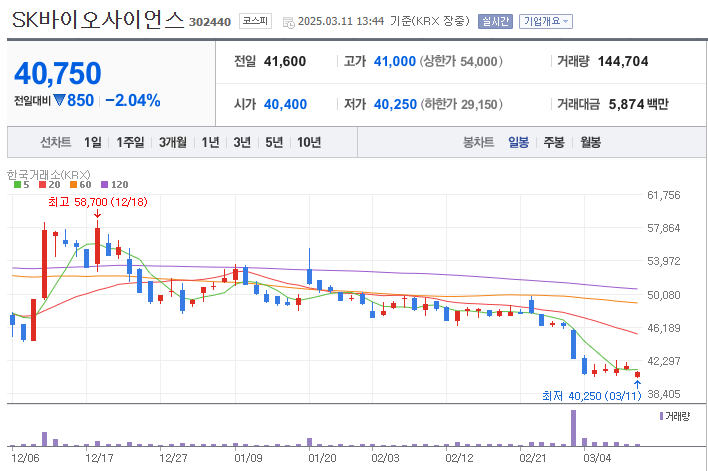Viewport: 708px width, 471px height.
Task: Show the 5년 line chart
Action: [x=274, y=142]
